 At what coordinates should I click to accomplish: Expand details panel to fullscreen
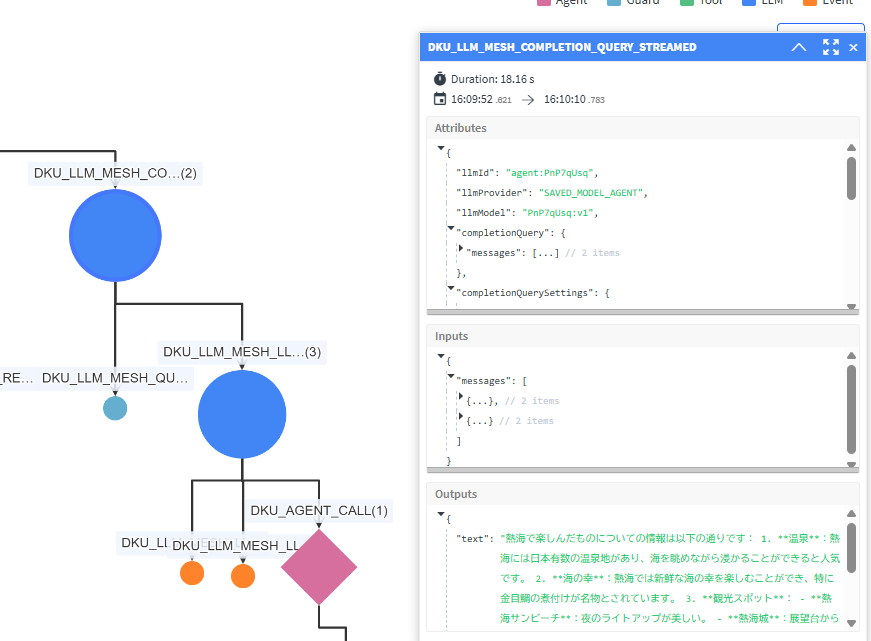click(x=830, y=47)
